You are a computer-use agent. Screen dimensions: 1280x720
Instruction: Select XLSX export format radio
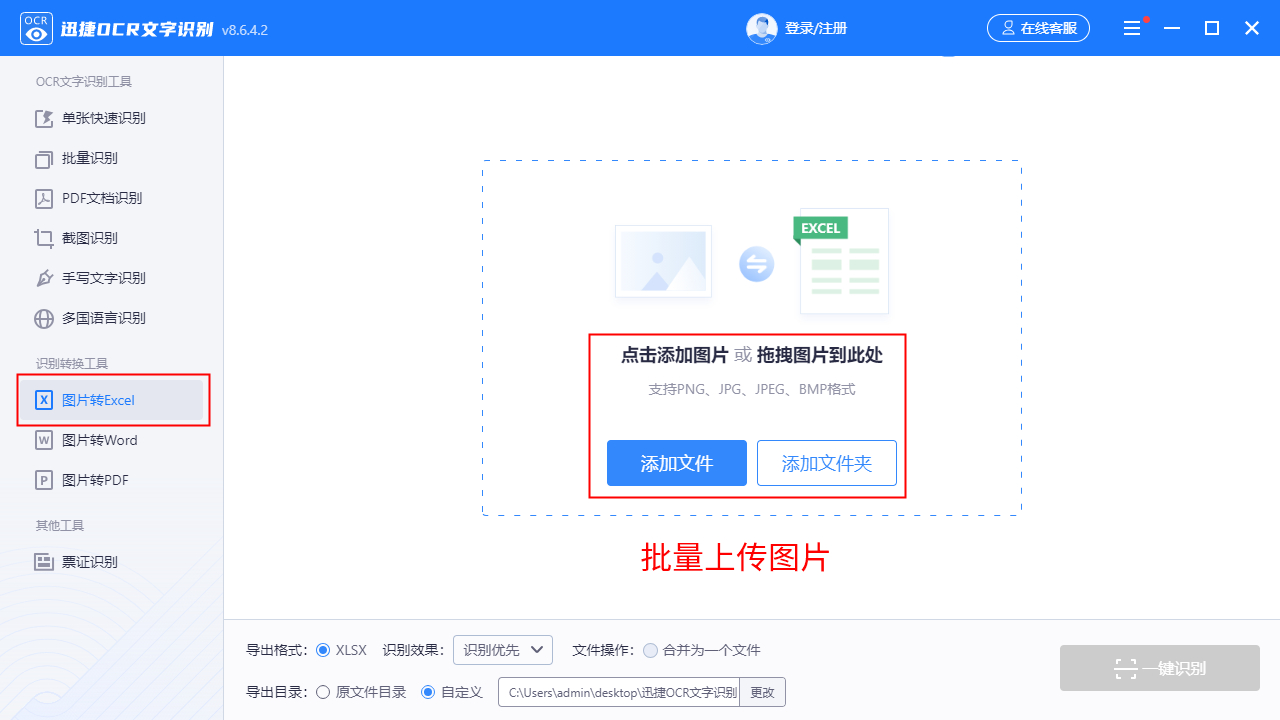coord(323,650)
